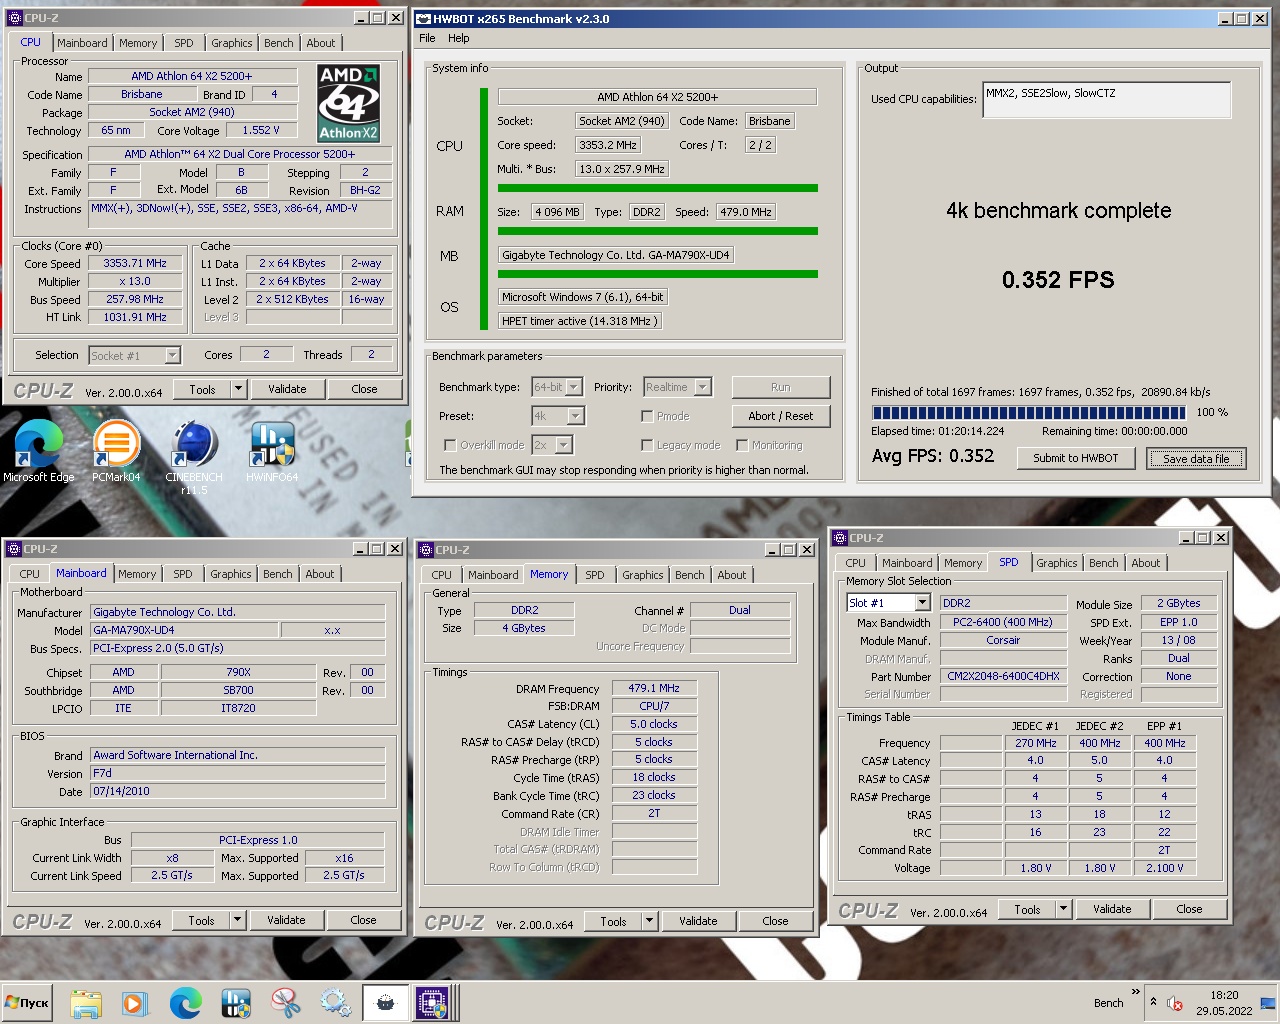The height and width of the screenshot is (1024, 1280).
Task: Click DRAM Frequency 479.1 MHz value
Action: tap(654, 689)
